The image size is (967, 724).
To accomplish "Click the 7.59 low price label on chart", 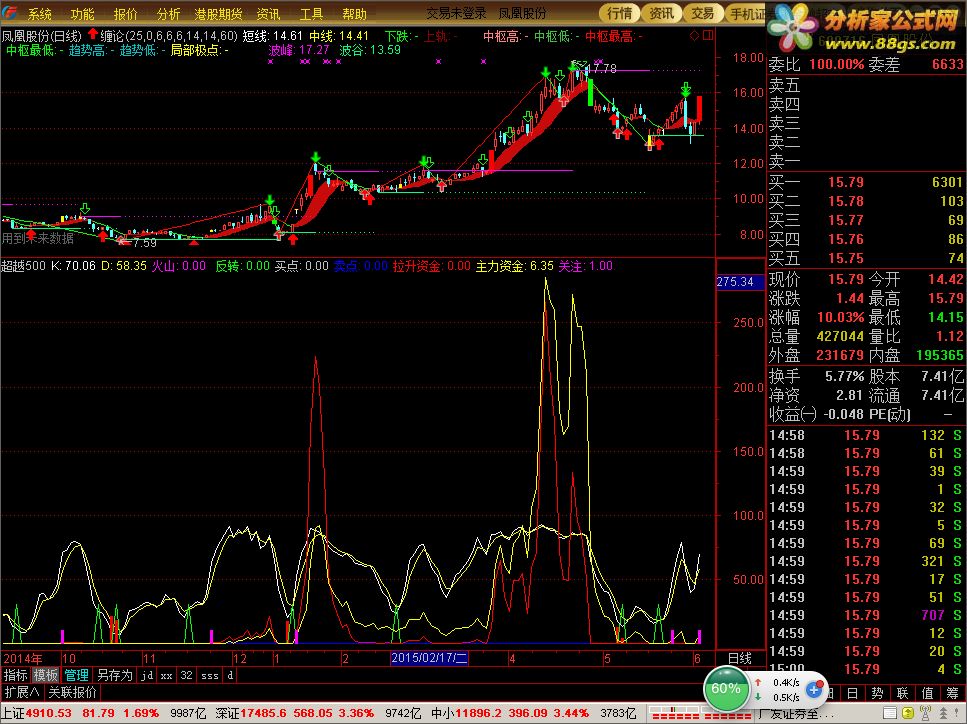I will point(144,243).
